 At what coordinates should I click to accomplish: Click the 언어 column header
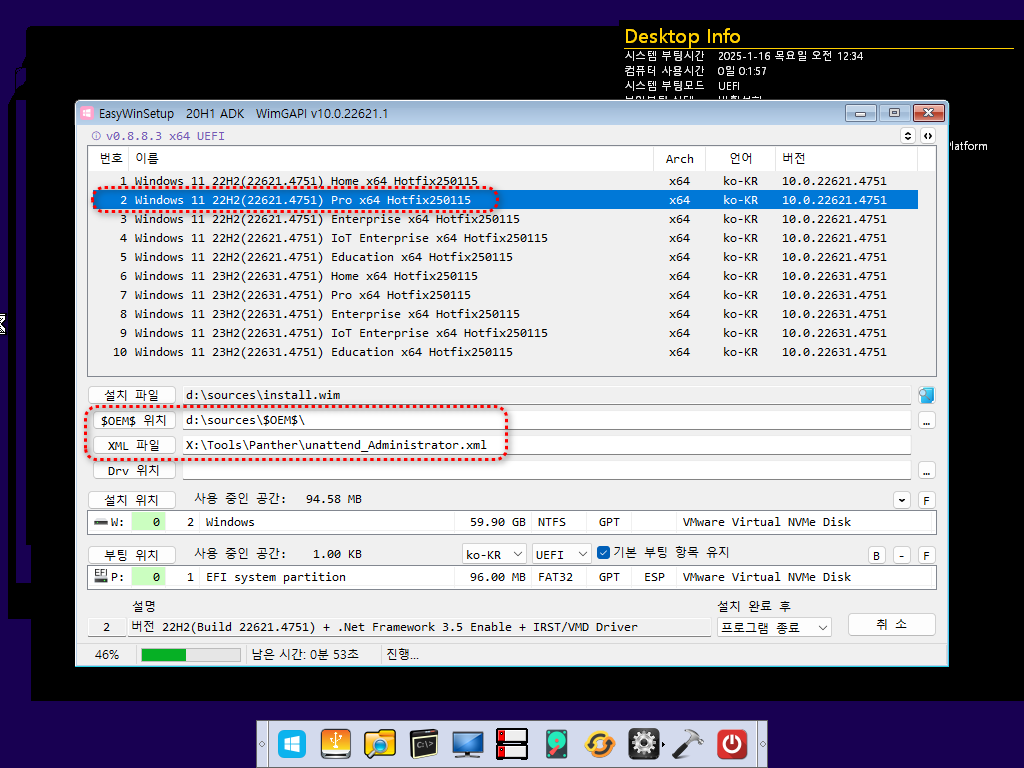click(x=741, y=158)
